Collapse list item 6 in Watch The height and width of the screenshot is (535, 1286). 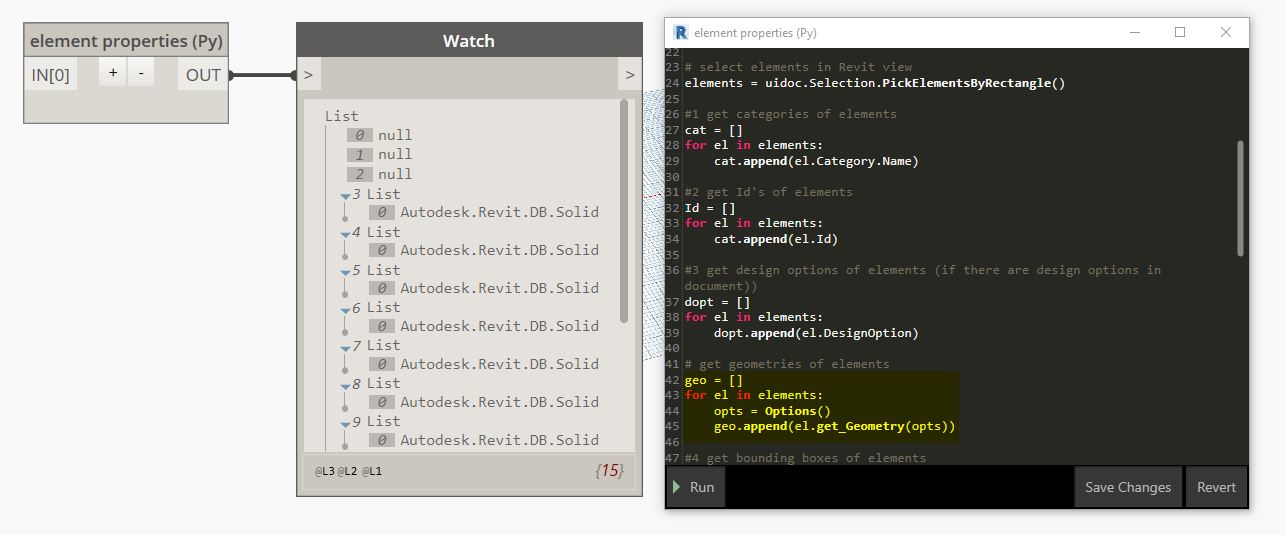coord(345,309)
